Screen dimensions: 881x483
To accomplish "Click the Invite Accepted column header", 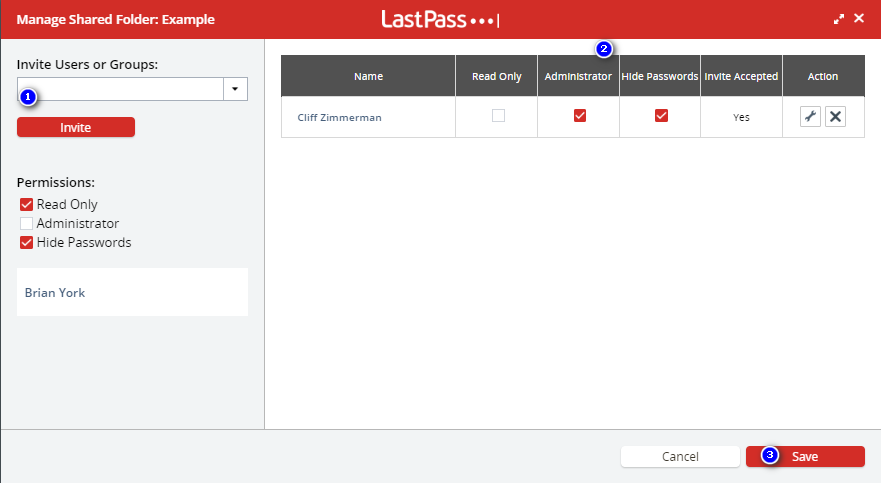I will [x=741, y=76].
